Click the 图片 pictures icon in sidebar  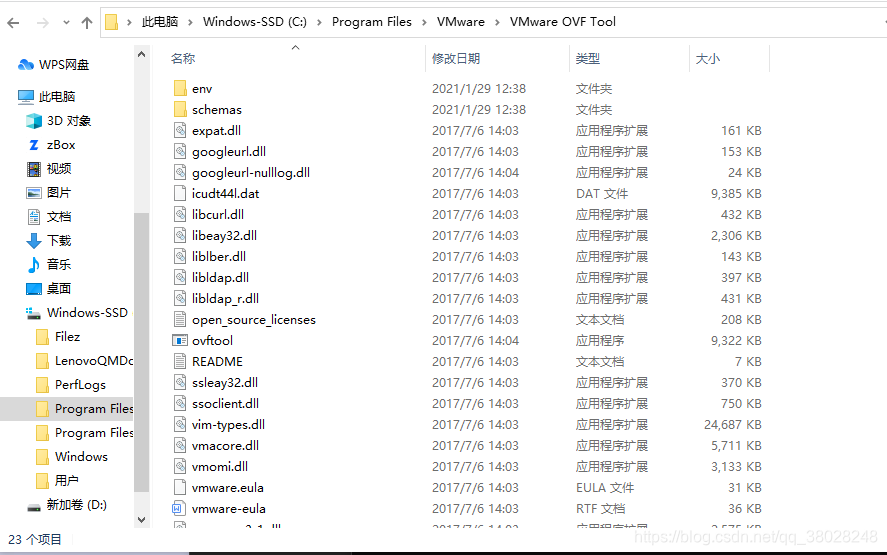coord(34,193)
